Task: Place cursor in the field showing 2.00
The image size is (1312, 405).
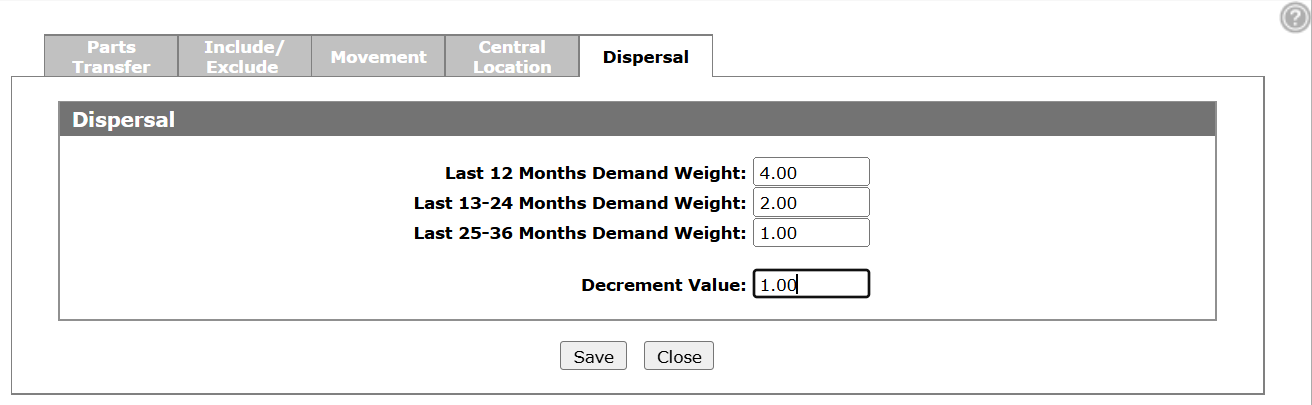Action: [x=811, y=203]
